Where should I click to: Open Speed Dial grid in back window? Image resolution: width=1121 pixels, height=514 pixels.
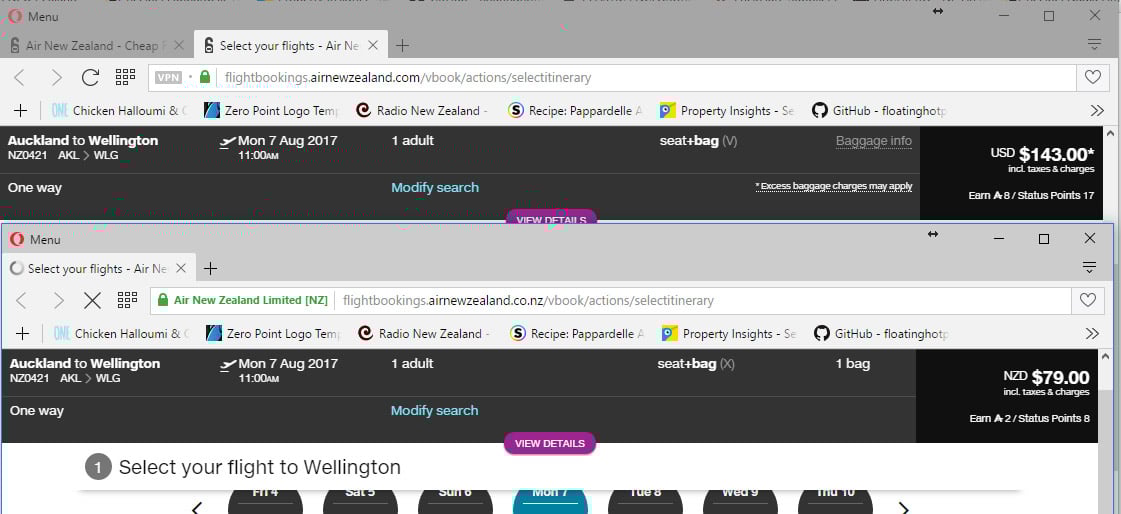point(125,76)
